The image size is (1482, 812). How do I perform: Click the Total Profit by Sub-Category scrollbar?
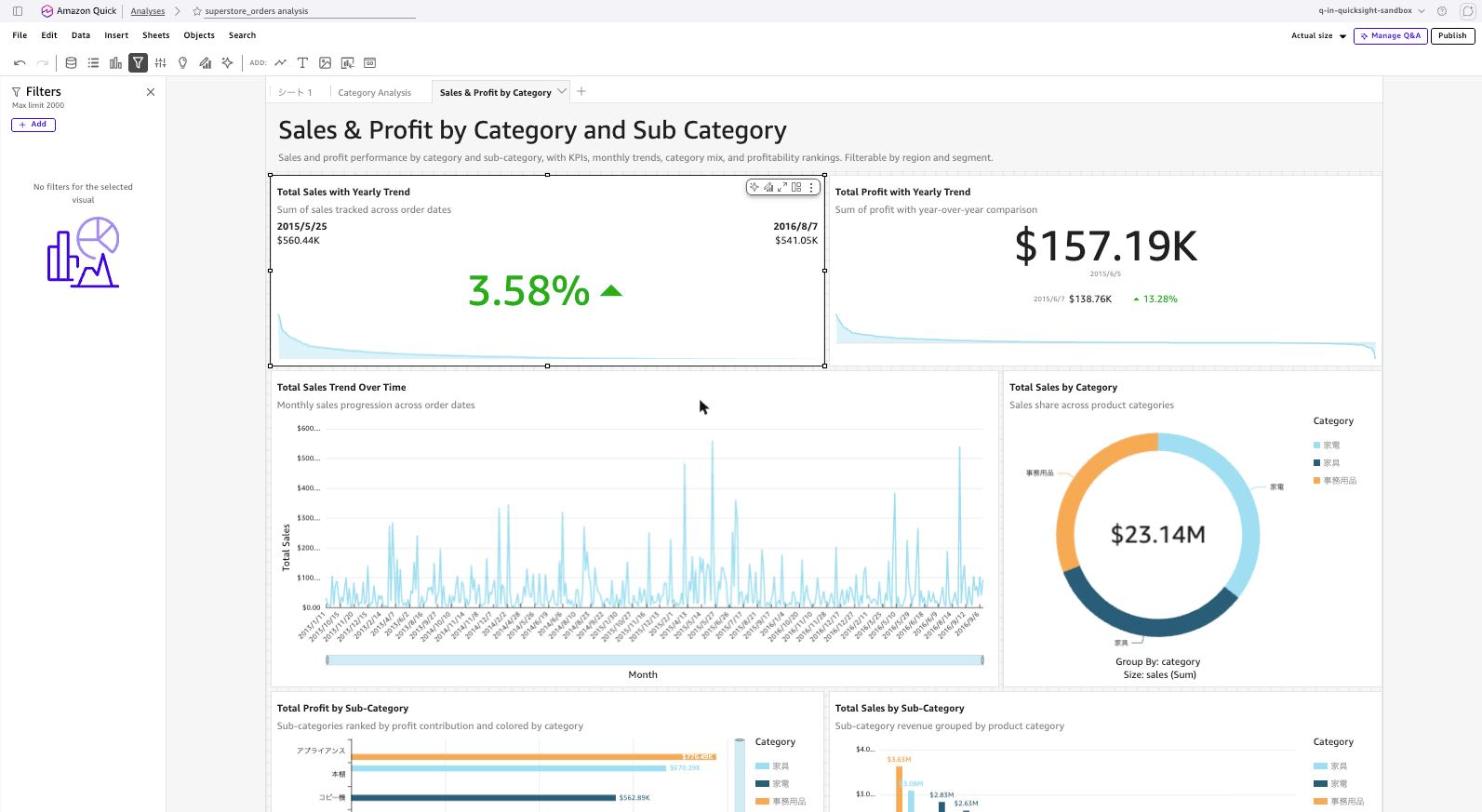click(740, 774)
